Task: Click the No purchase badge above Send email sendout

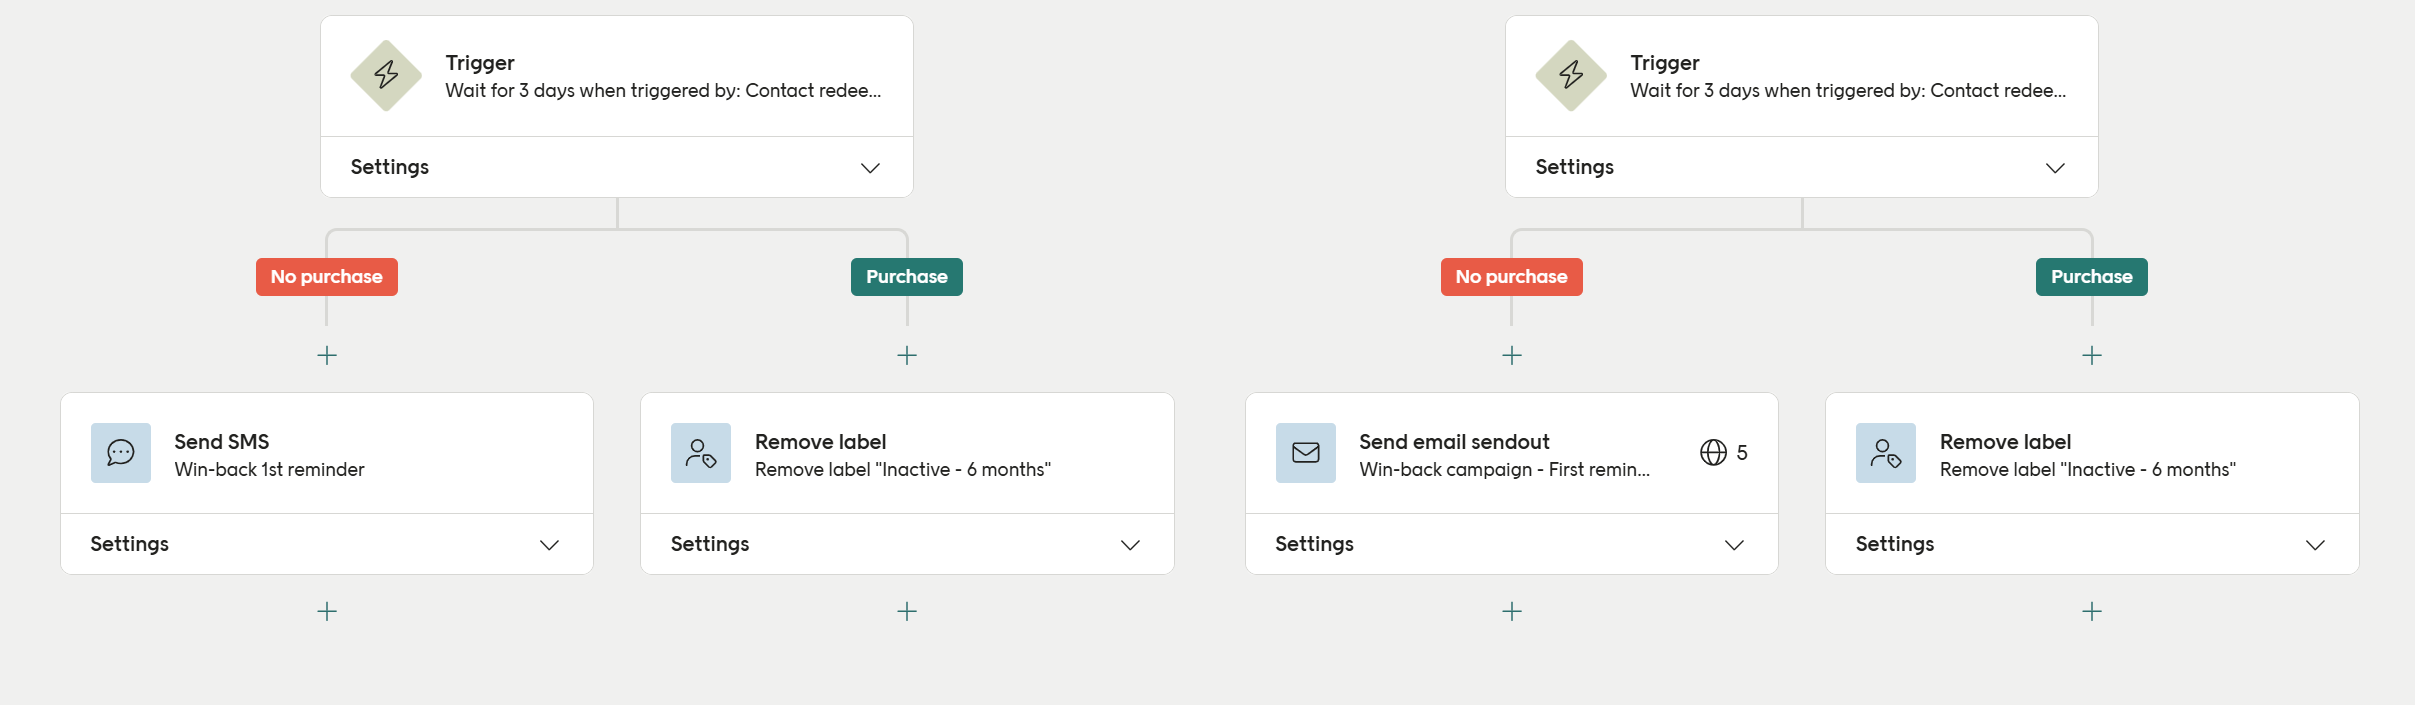Action: tap(1511, 277)
